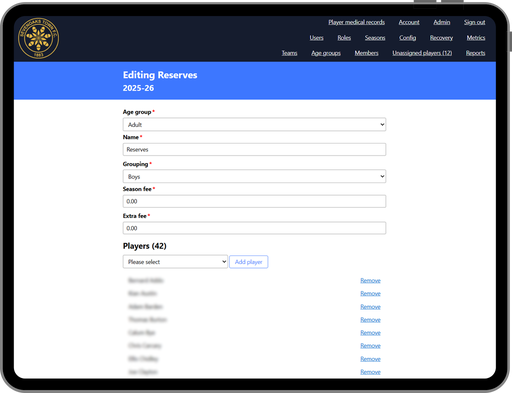
Task: Open the Users admin page
Action: click(316, 38)
